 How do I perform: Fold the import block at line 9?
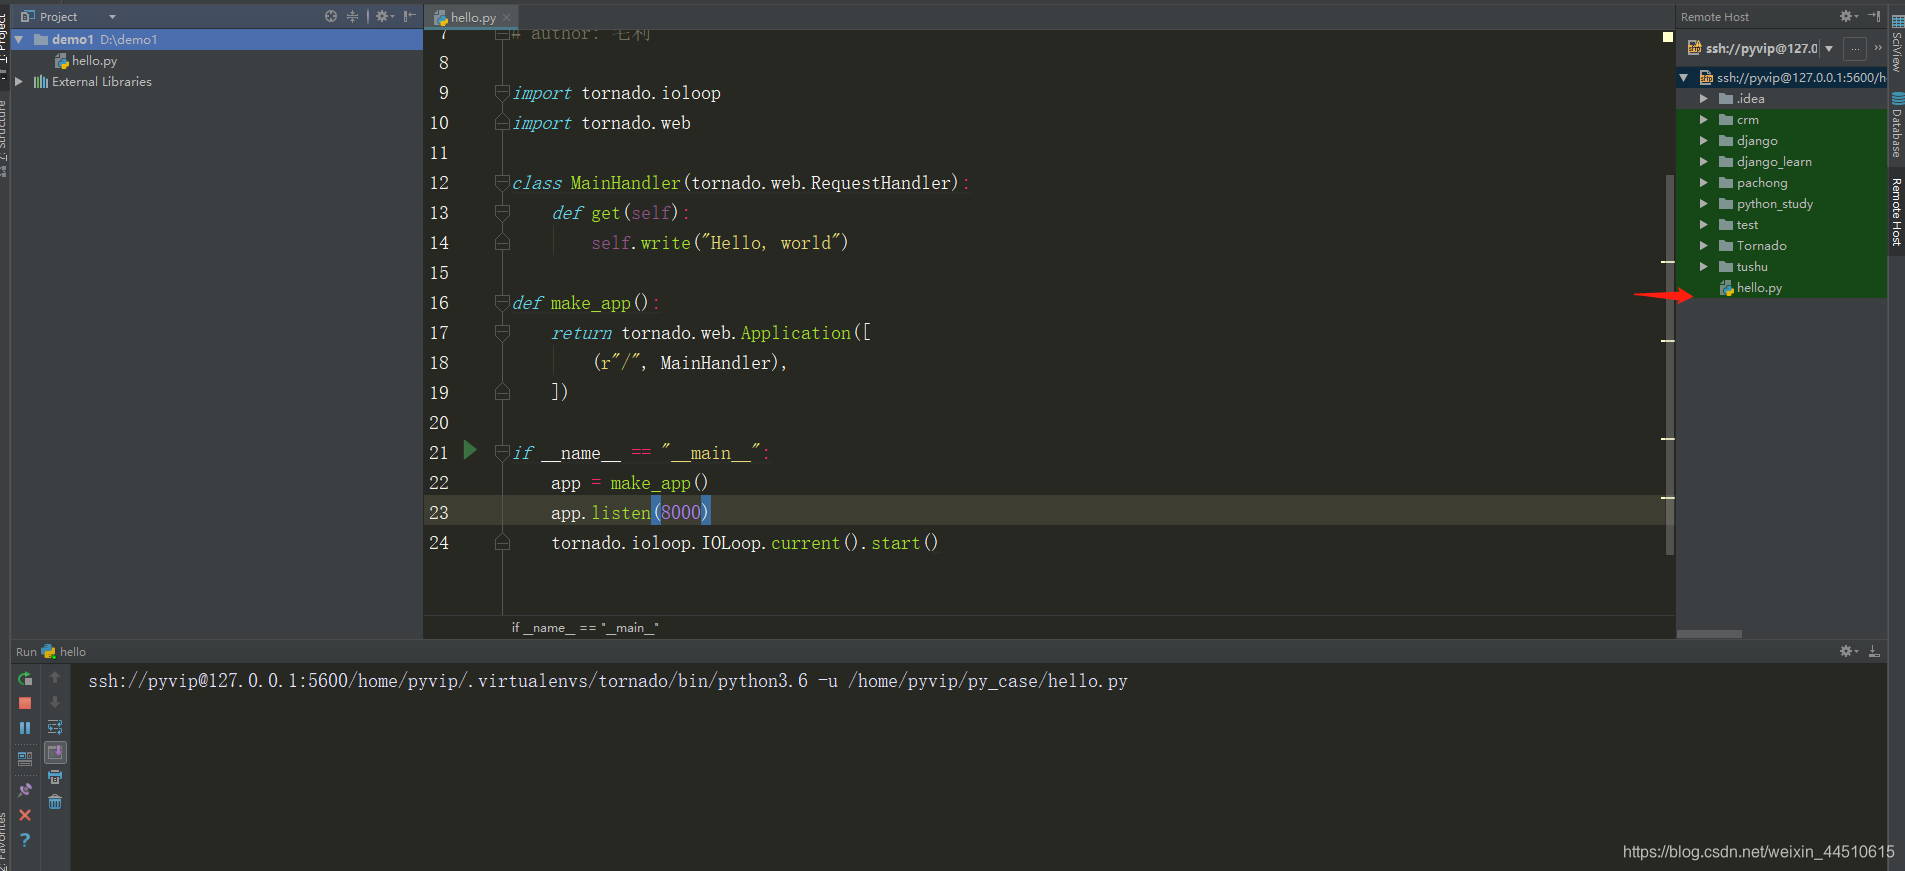502,92
